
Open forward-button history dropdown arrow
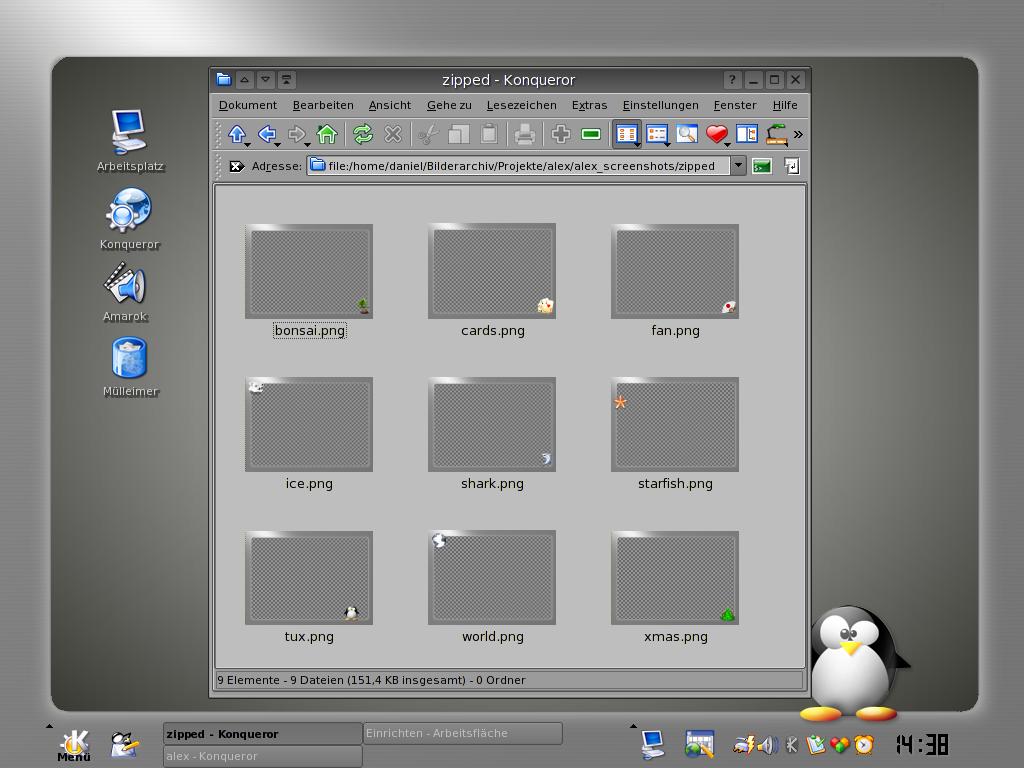[x=308, y=144]
